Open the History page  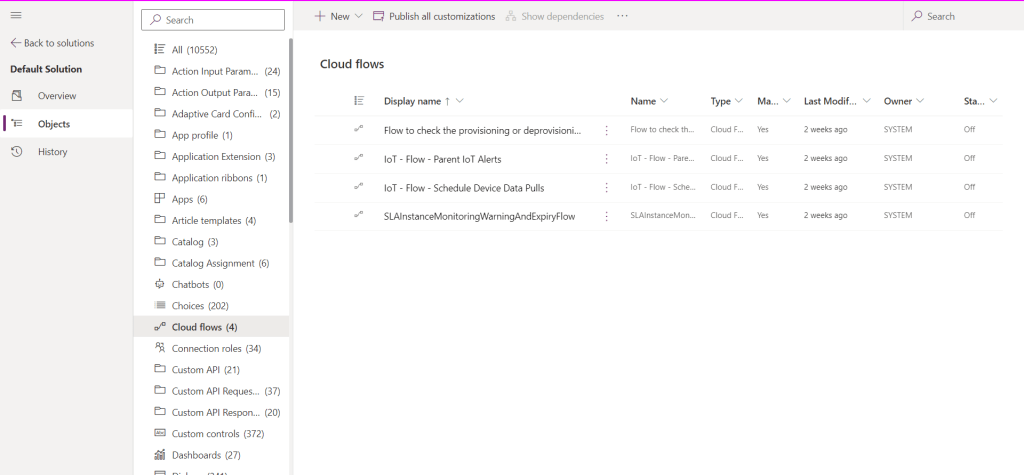tap(52, 152)
